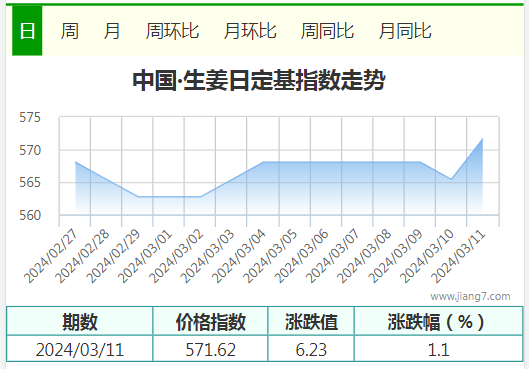Click the 2024/02/27 starting data point
This screenshot has height=369, width=529.
(x=75, y=162)
